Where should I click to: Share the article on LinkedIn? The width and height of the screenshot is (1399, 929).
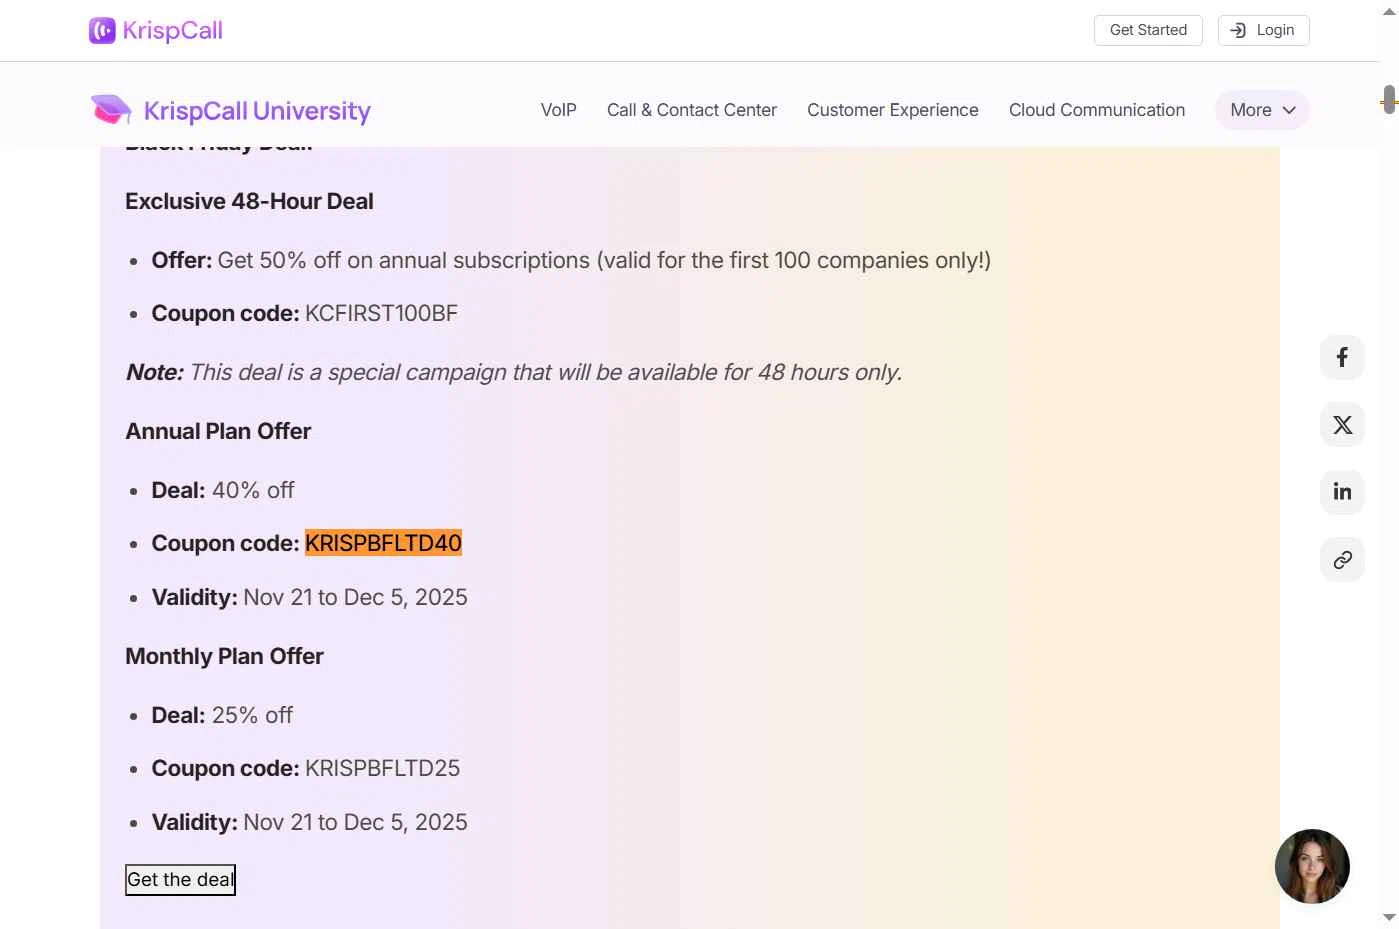[1342, 492]
